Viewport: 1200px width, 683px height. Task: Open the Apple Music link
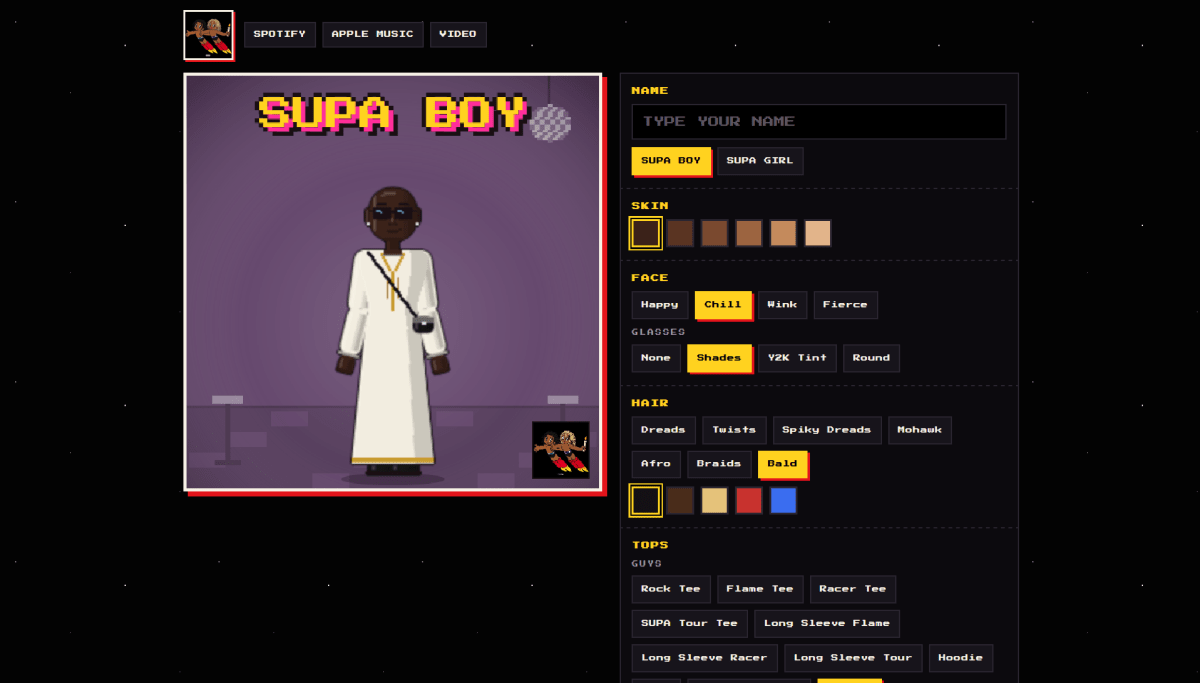tap(373, 35)
